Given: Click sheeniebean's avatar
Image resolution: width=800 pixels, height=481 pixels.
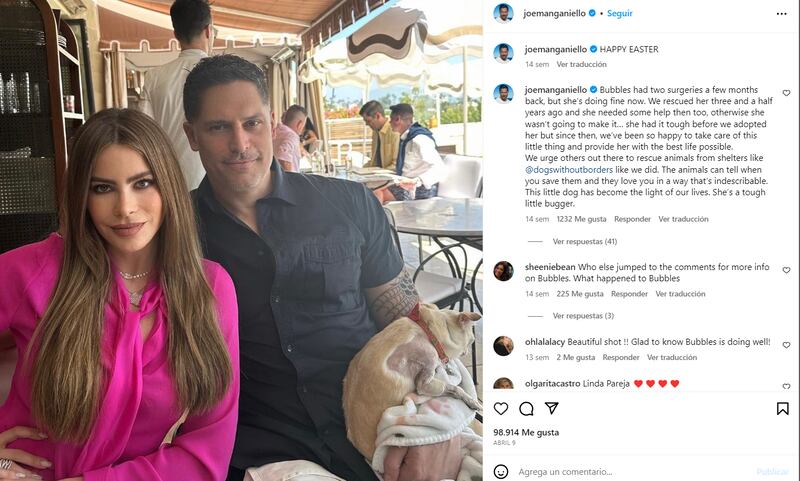Looking at the screenshot, I should coord(503,271).
